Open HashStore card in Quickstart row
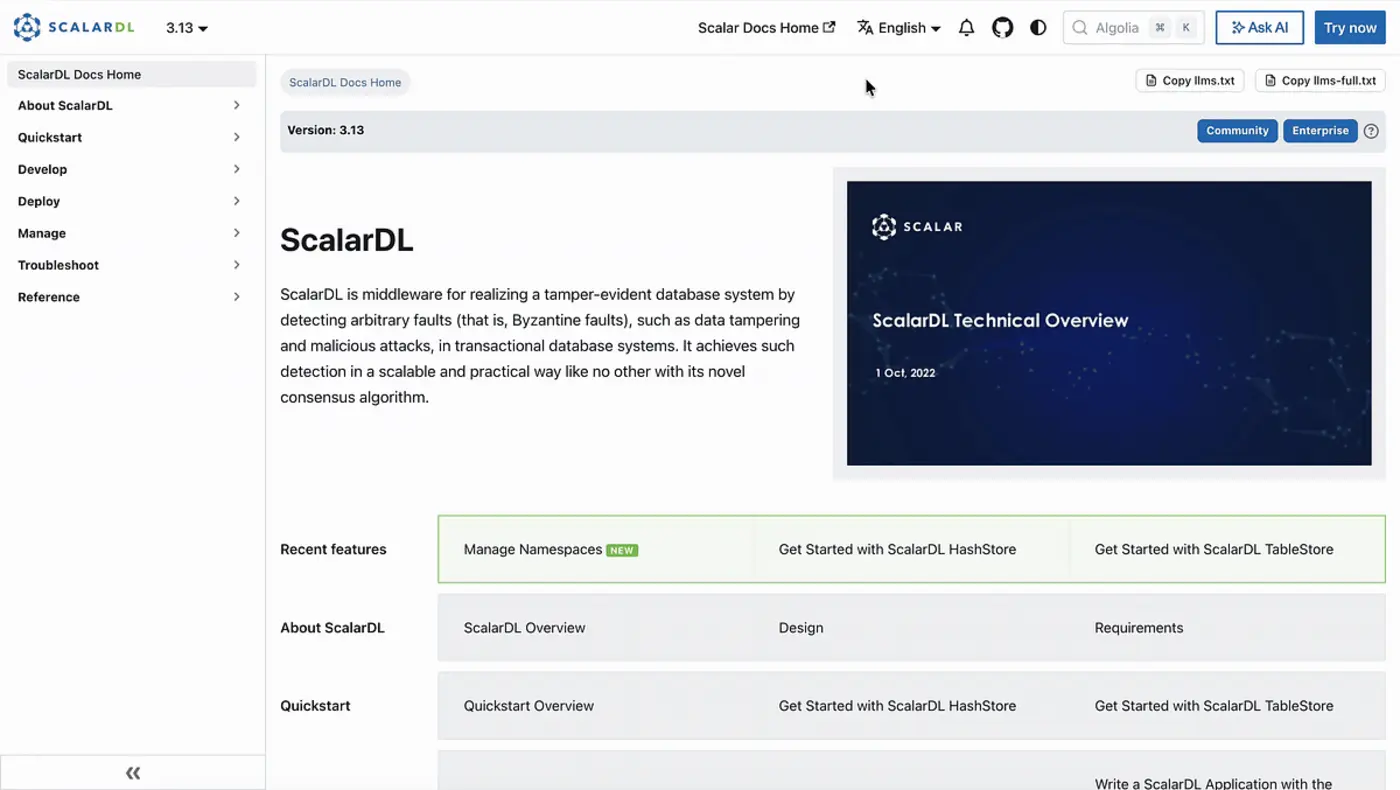The image size is (1400, 790). [911, 706]
